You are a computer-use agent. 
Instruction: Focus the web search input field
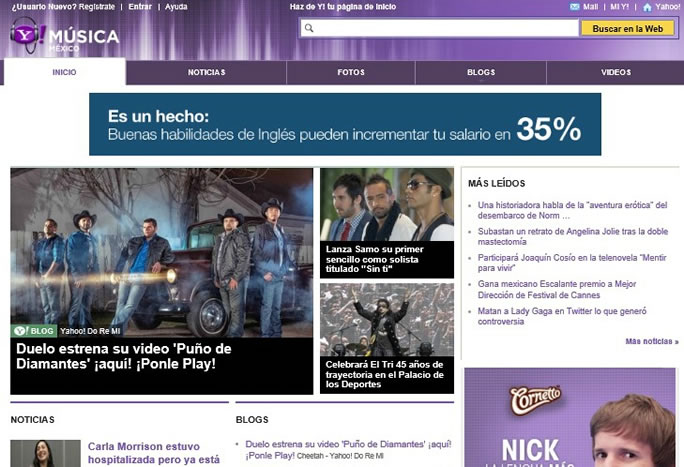(x=439, y=28)
